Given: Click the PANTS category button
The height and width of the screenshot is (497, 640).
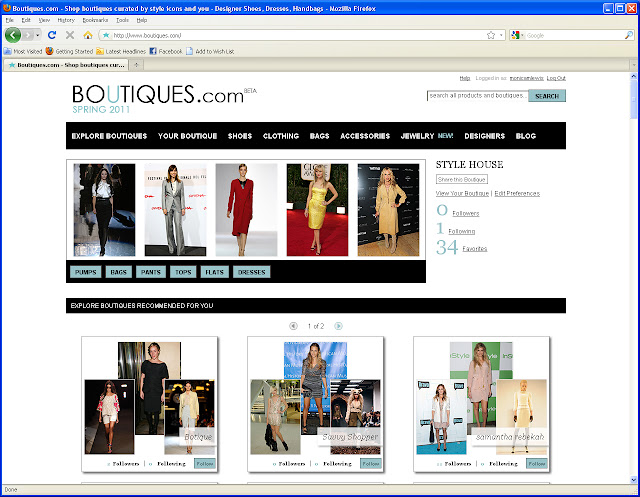Looking at the screenshot, I should point(151,272).
